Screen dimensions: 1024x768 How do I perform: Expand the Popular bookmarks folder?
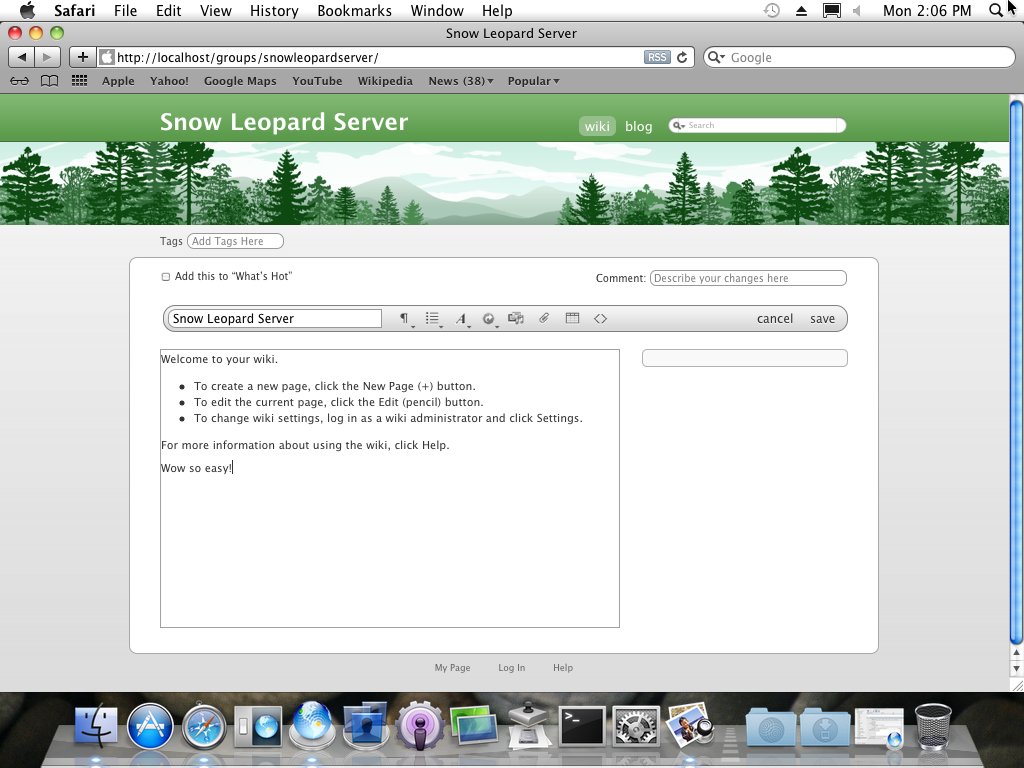(x=534, y=81)
